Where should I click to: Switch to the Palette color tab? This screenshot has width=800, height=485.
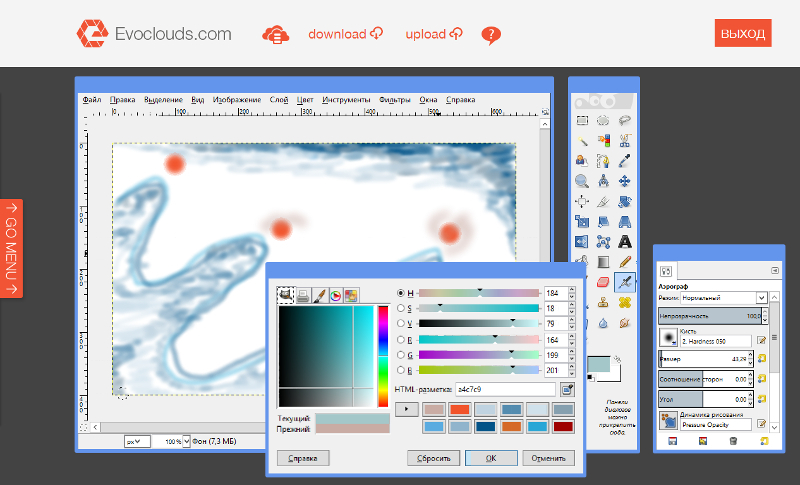pos(351,296)
